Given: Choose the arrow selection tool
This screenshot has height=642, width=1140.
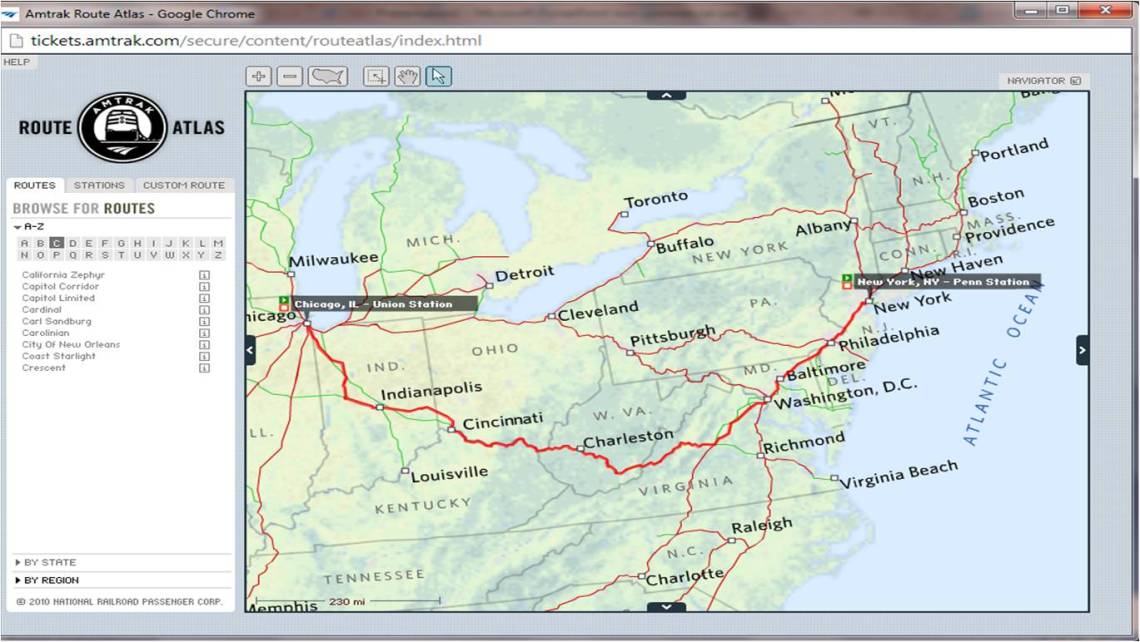Looking at the screenshot, I should [x=438, y=75].
